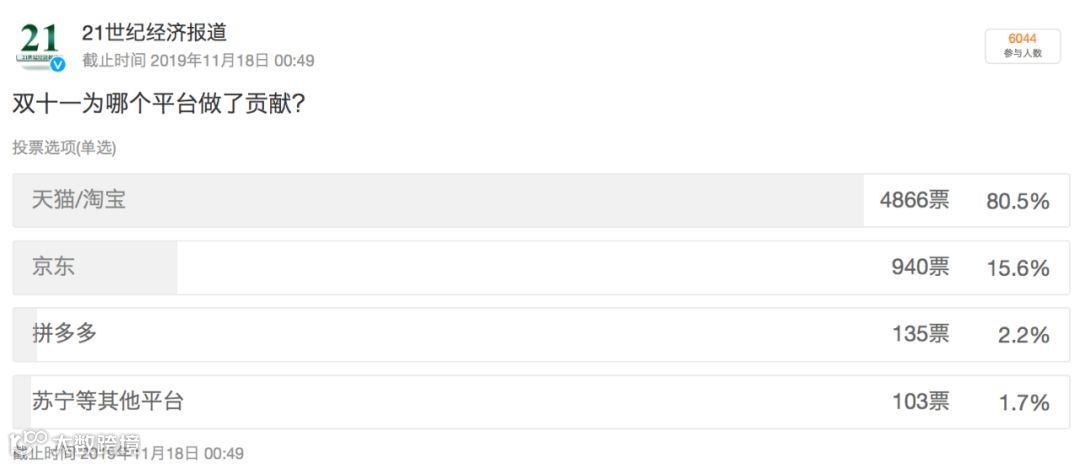This screenshot has width=1080, height=464.
Task: Click the 2.2% percentage label
Action: point(1024,335)
